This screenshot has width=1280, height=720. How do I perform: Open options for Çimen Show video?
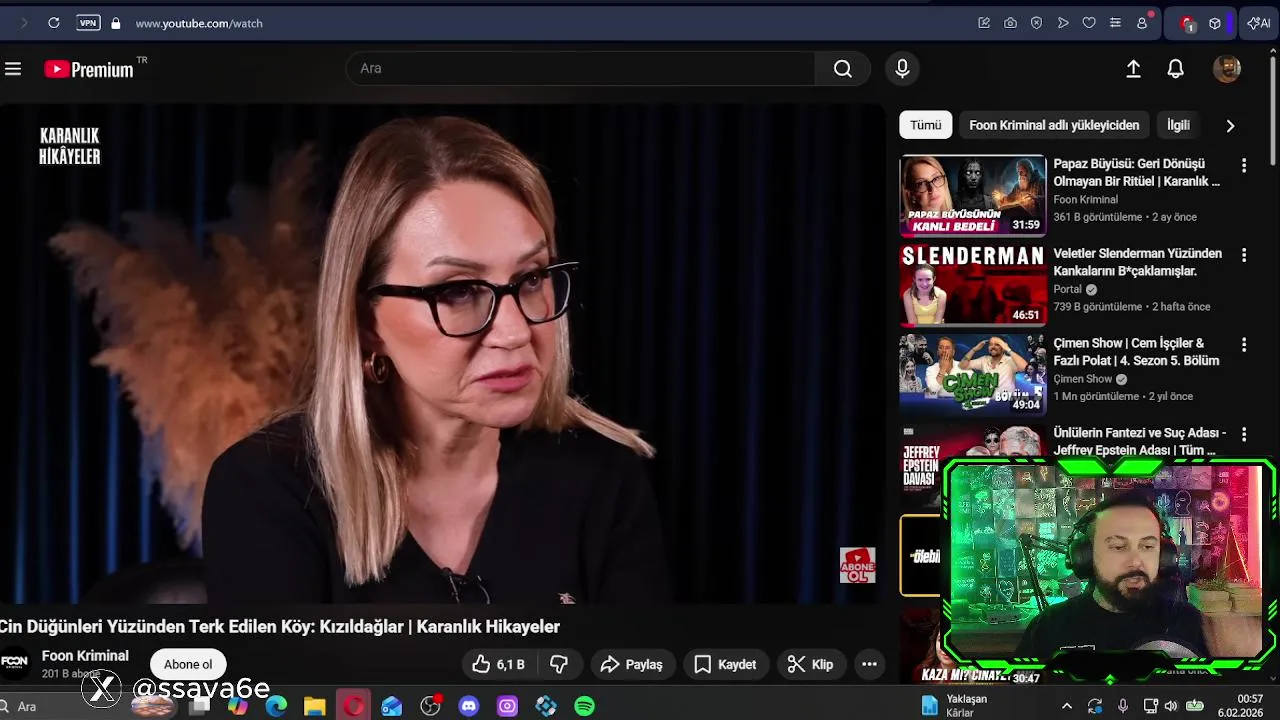(x=1244, y=344)
